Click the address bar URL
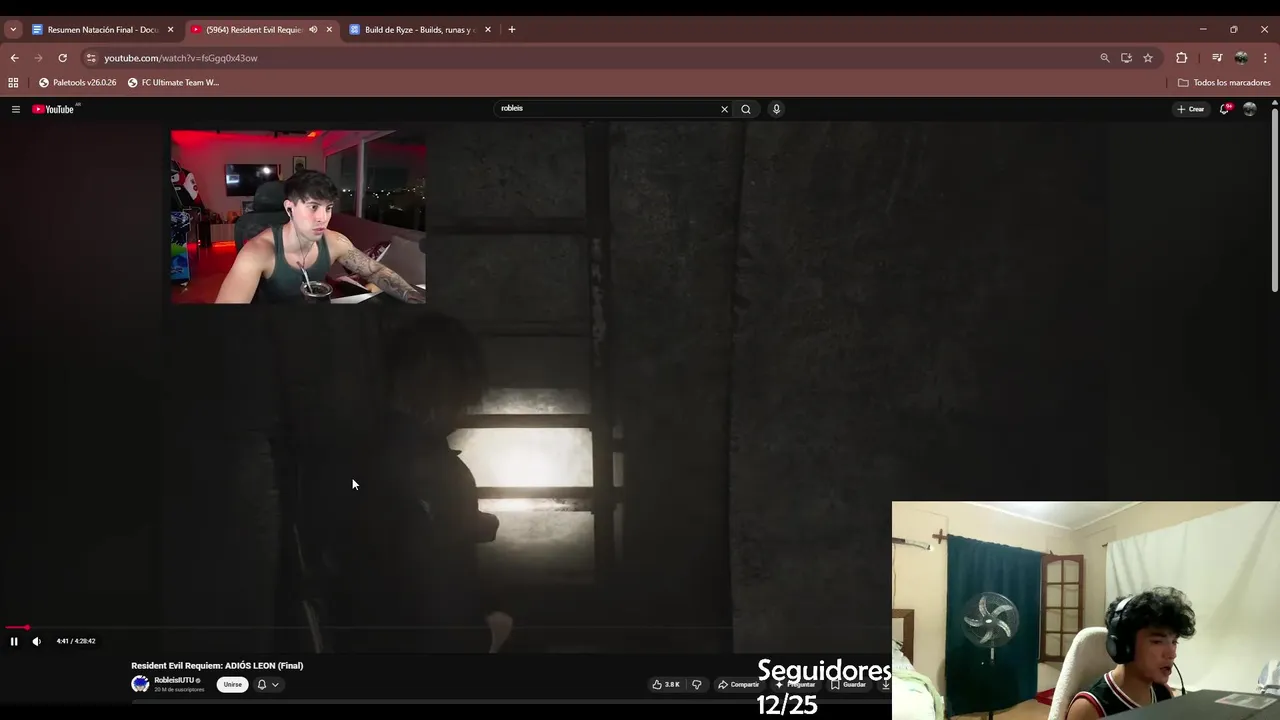The height and width of the screenshot is (720, 1280). click(181, 58)
